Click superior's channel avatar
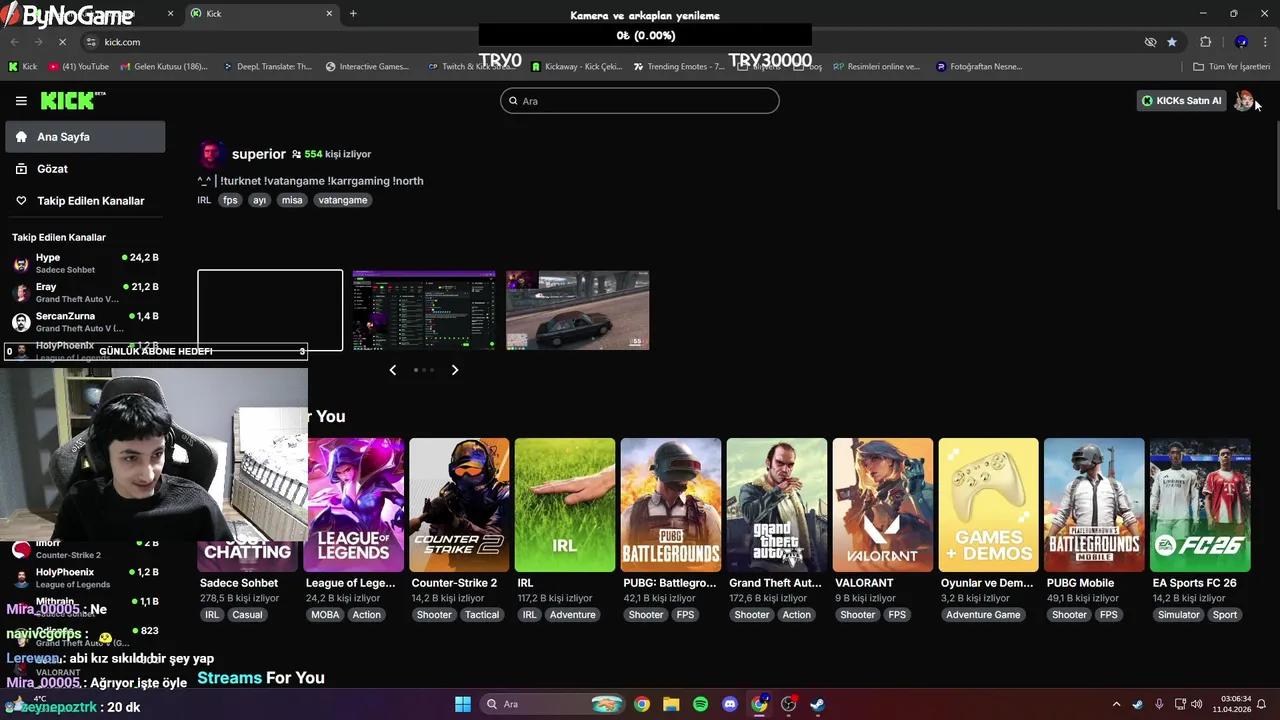 pos(211,154)
